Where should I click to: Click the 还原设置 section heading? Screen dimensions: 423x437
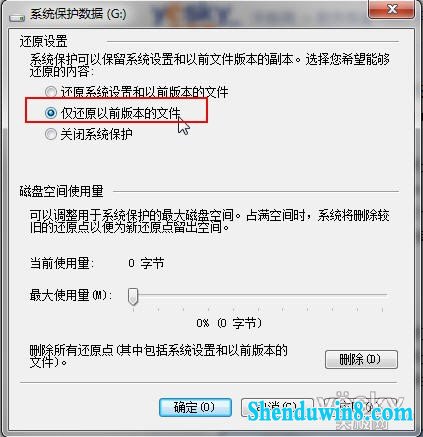tap(43, 41)
